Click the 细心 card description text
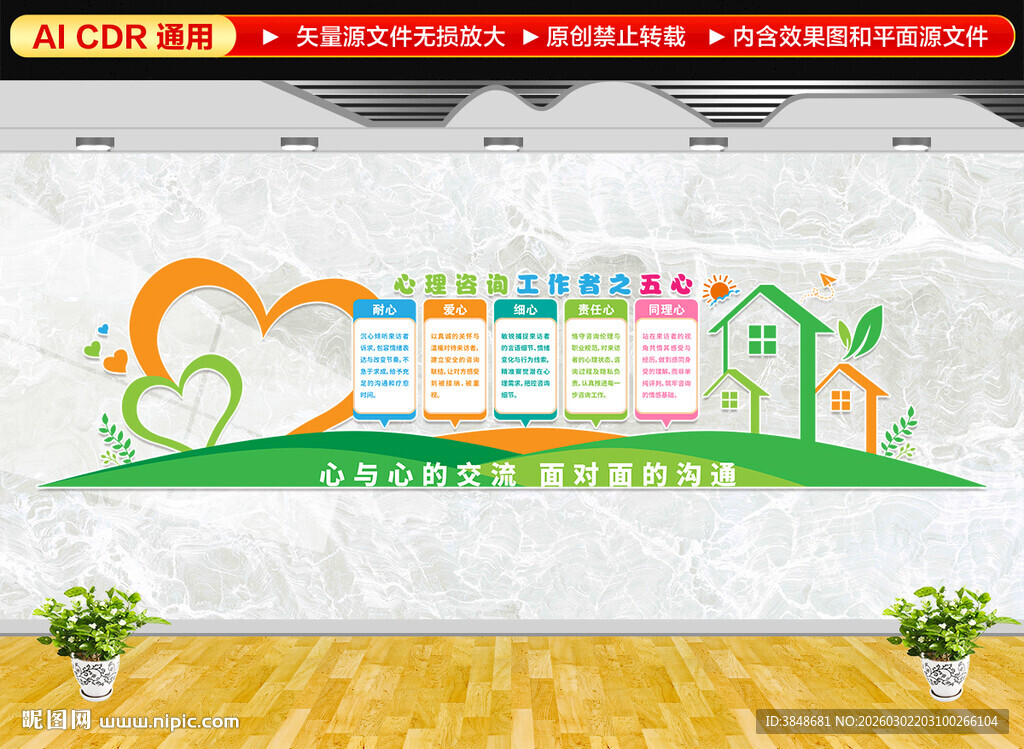1024x749 pixels. [526, 365]
